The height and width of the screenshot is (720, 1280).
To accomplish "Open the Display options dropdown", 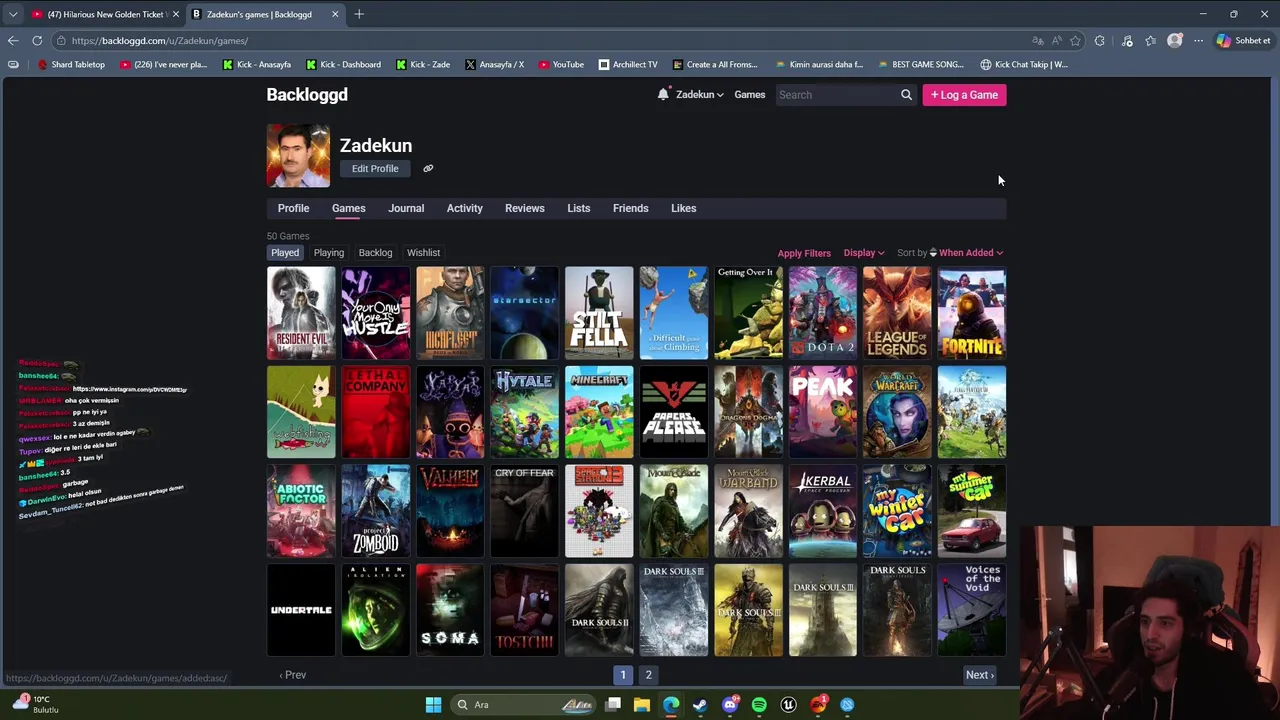I will [x=863, y=253].
